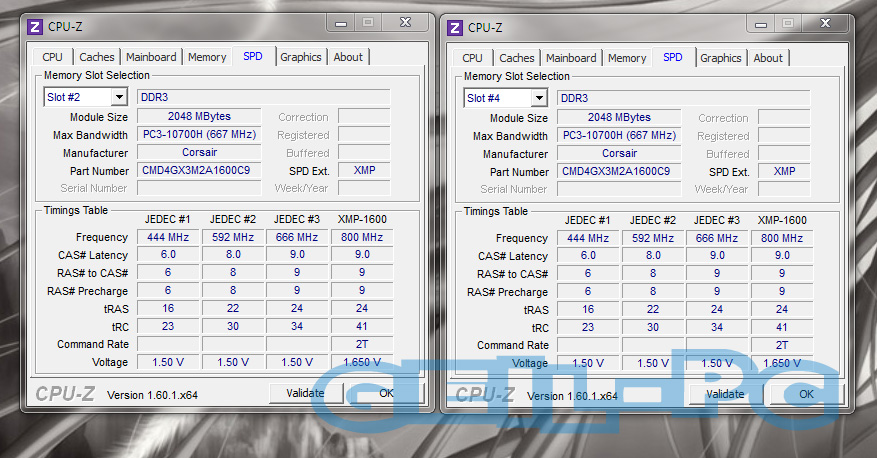Click empty Week/Year field in right window
This screenshot has width=877, height=458.
tap(784, 190)
